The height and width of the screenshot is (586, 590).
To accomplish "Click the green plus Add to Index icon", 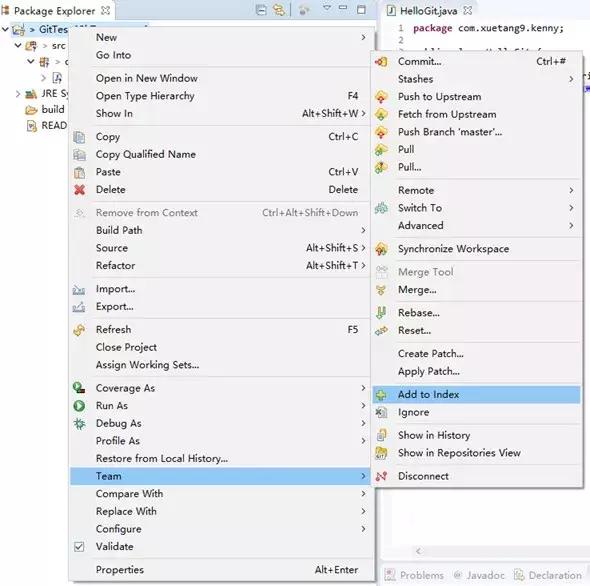I will click(x=381, y=395).
